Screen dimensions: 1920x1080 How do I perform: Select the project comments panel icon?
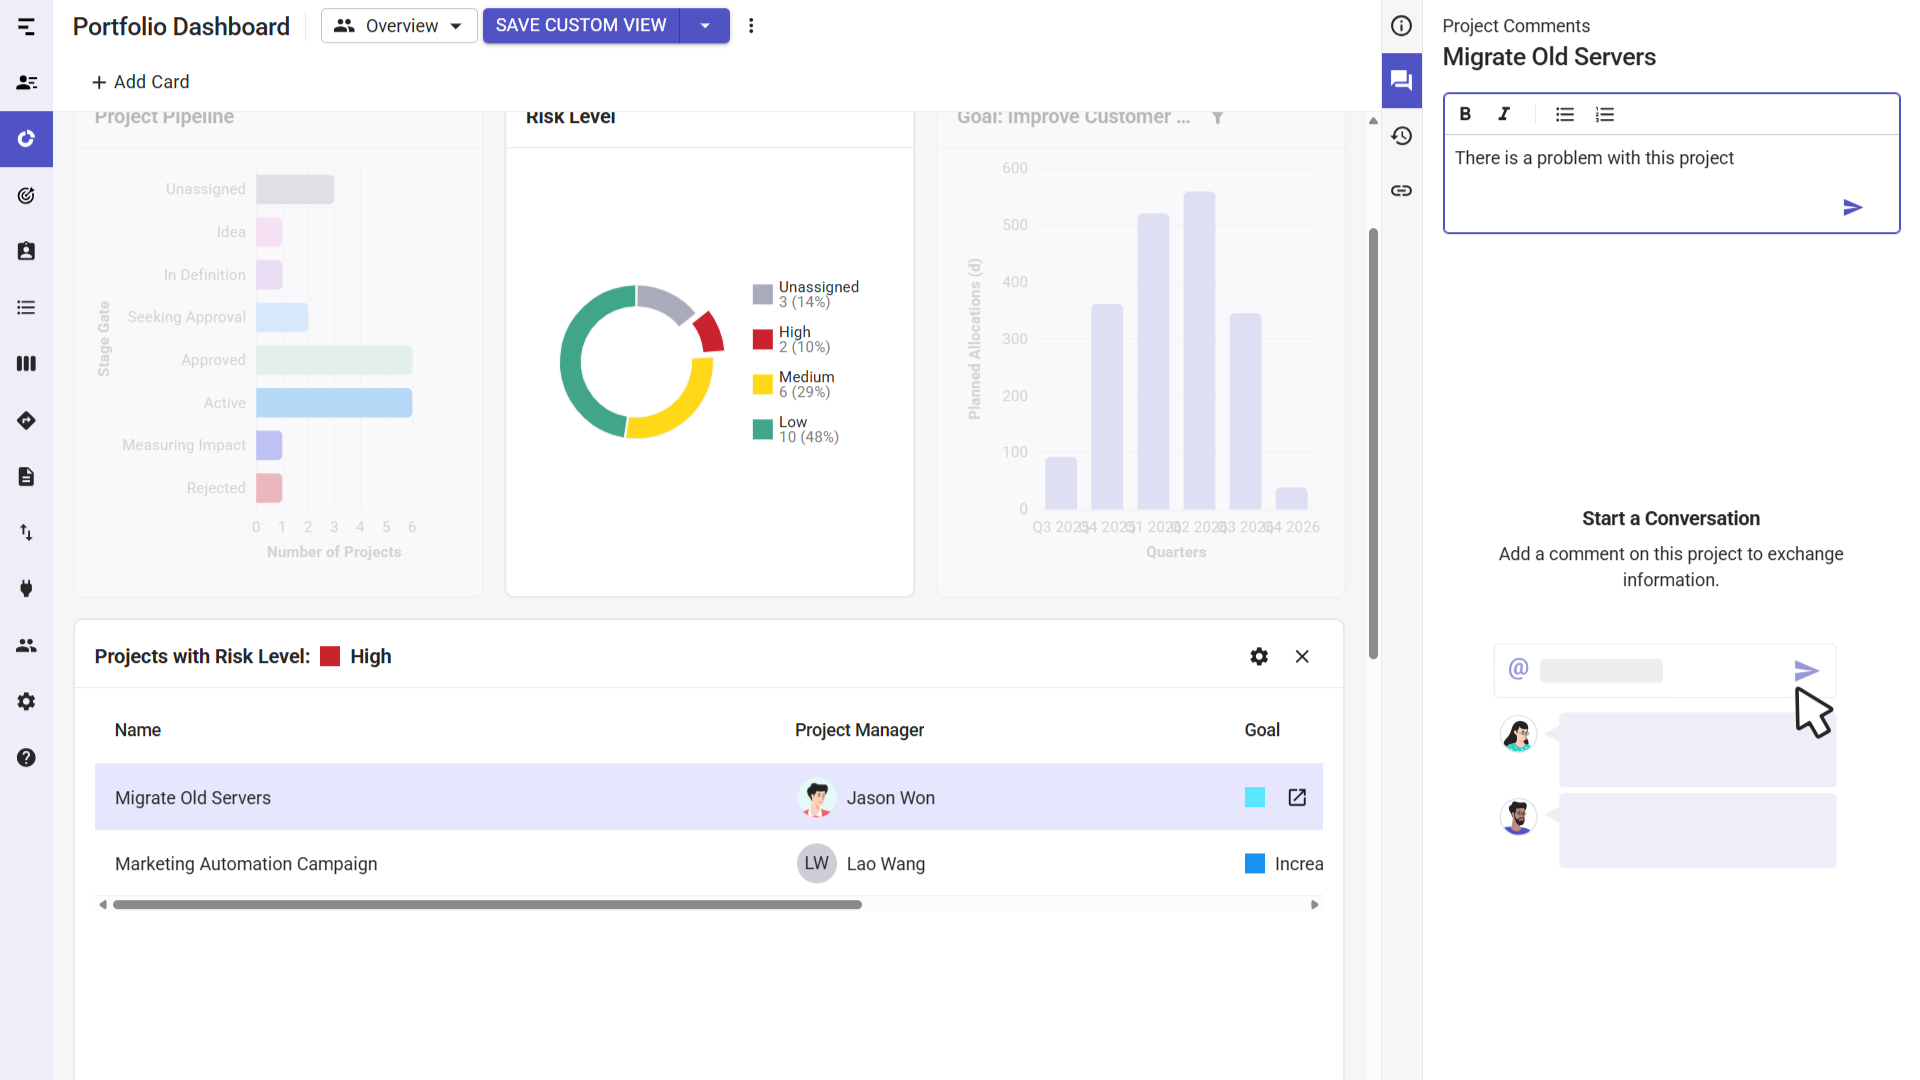[1402, 80]
